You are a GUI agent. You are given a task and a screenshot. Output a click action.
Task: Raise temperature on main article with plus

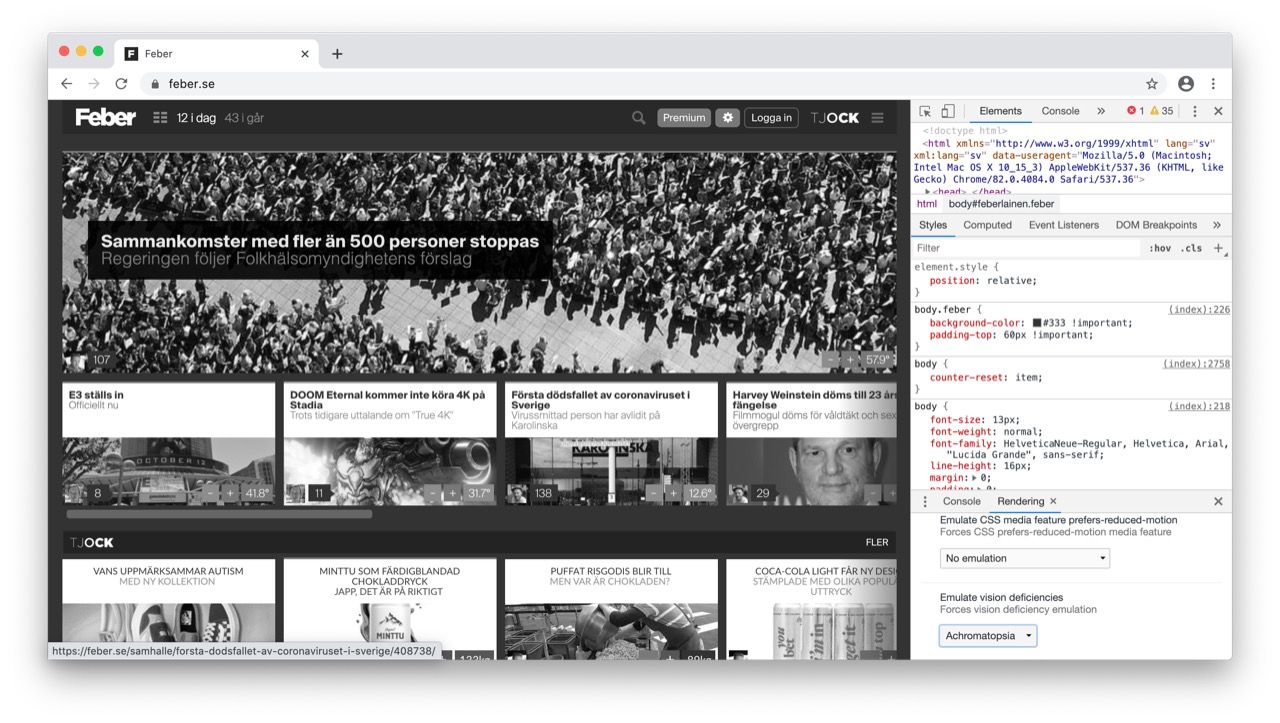[850, 360]
